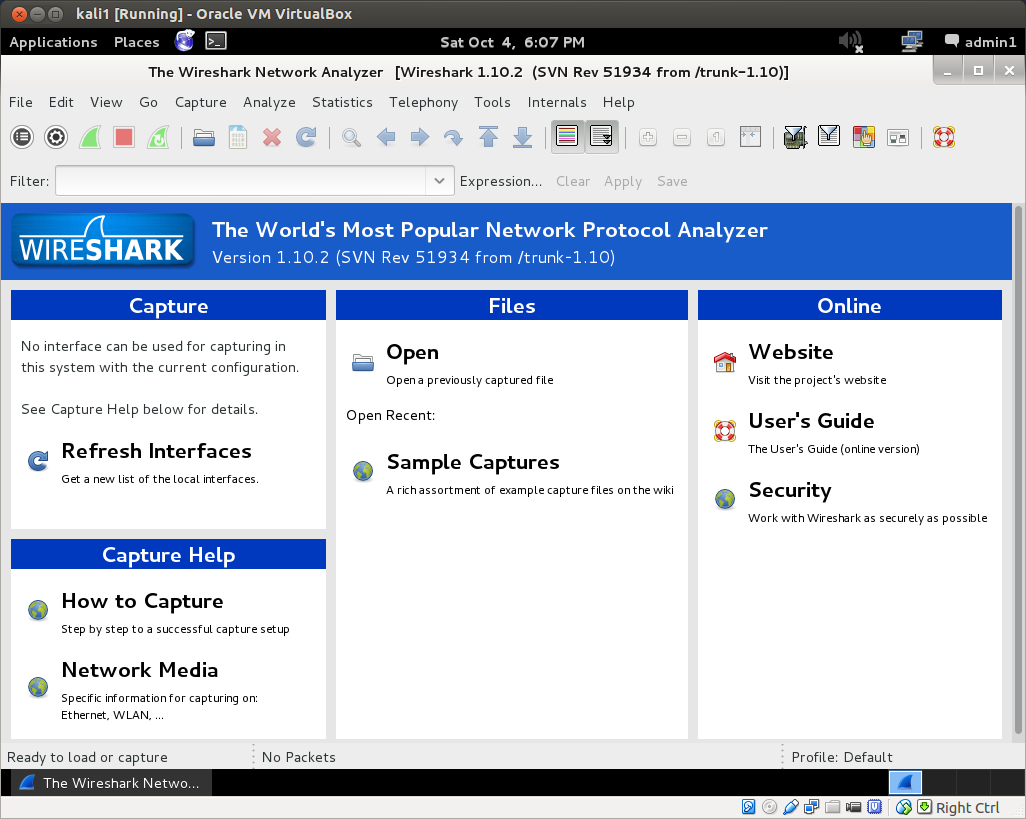Click the muted volume icon in panel
The height and width of the screenshot is (819, 1026).
[851, 42]
